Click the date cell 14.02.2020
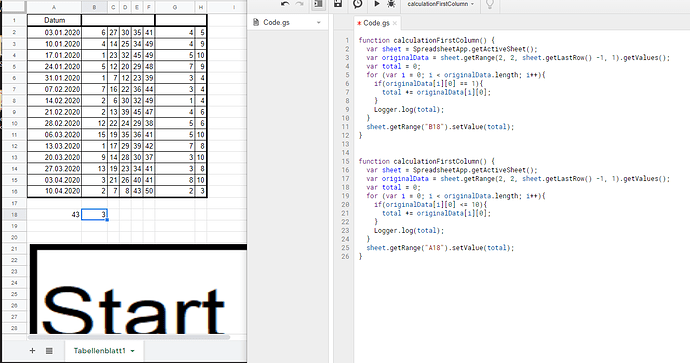690x363 pixels. tap(54, 100)
